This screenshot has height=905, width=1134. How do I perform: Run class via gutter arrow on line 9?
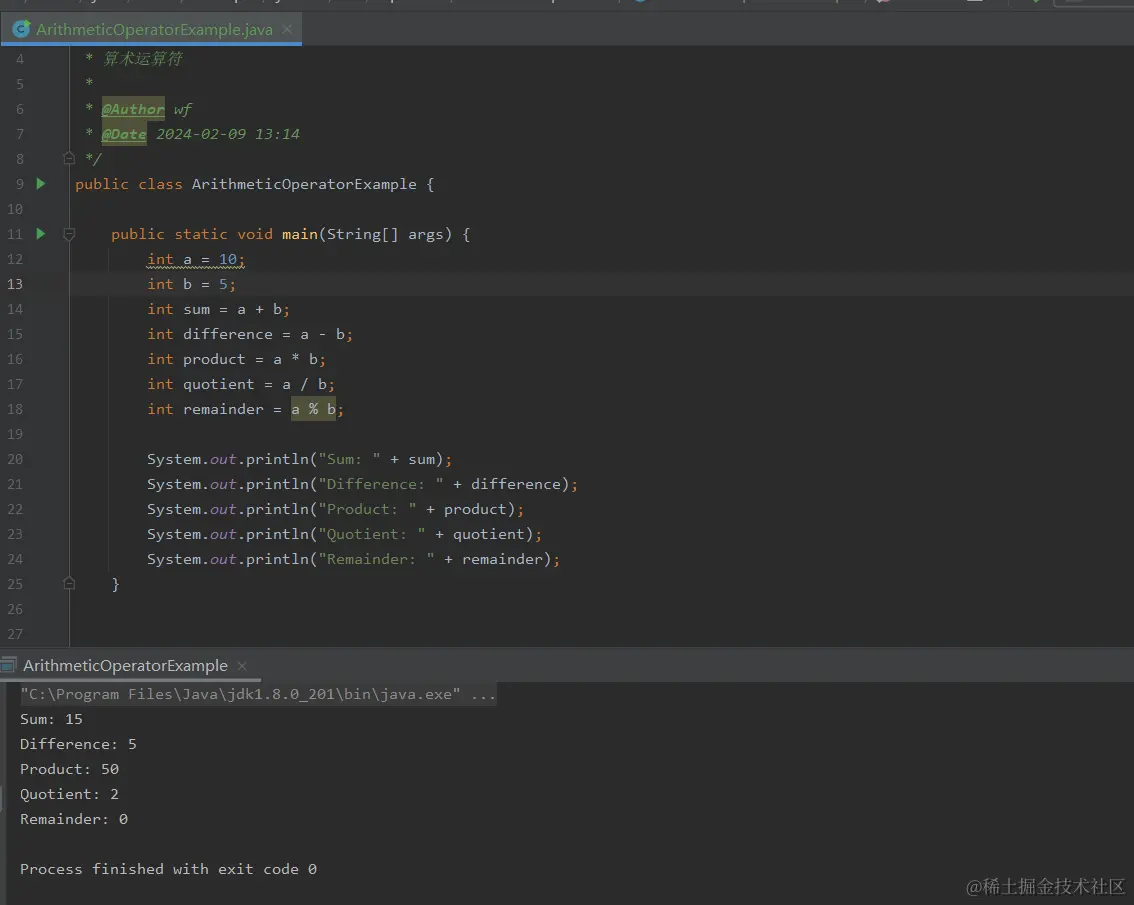[x=41, y=184]
